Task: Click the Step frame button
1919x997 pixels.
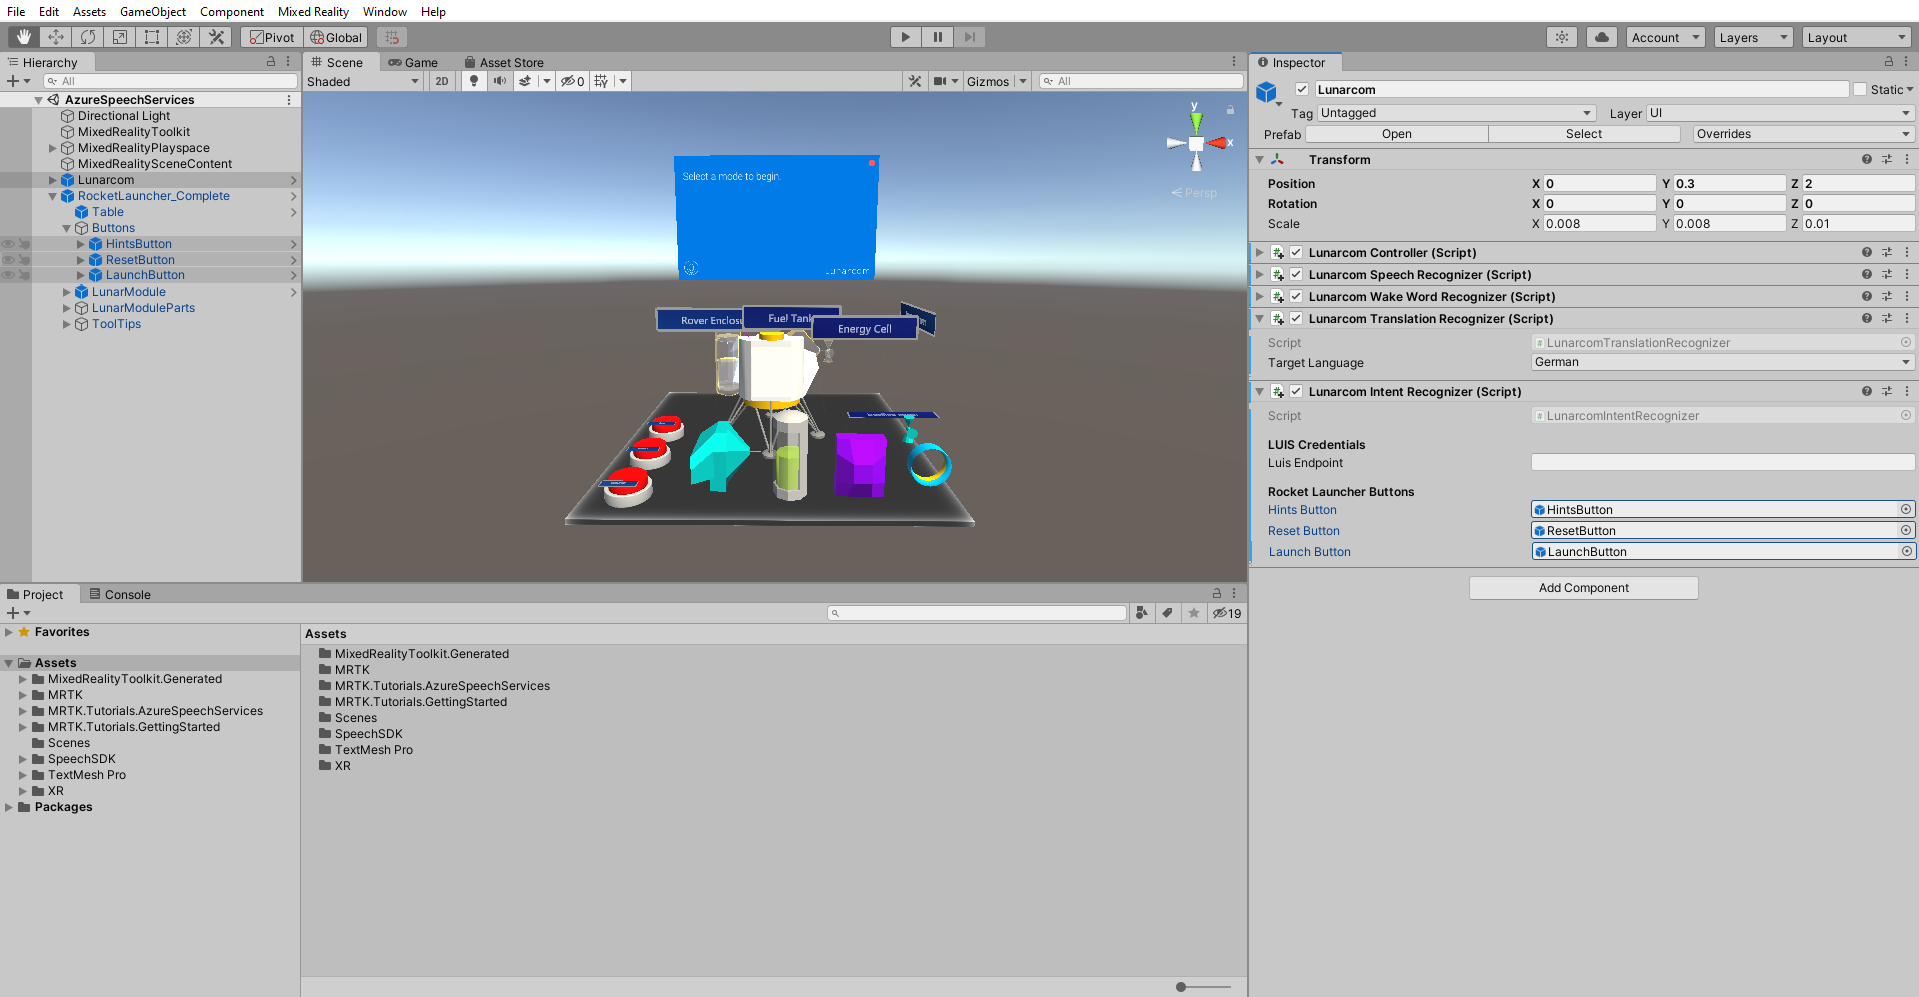Action: 969,37
